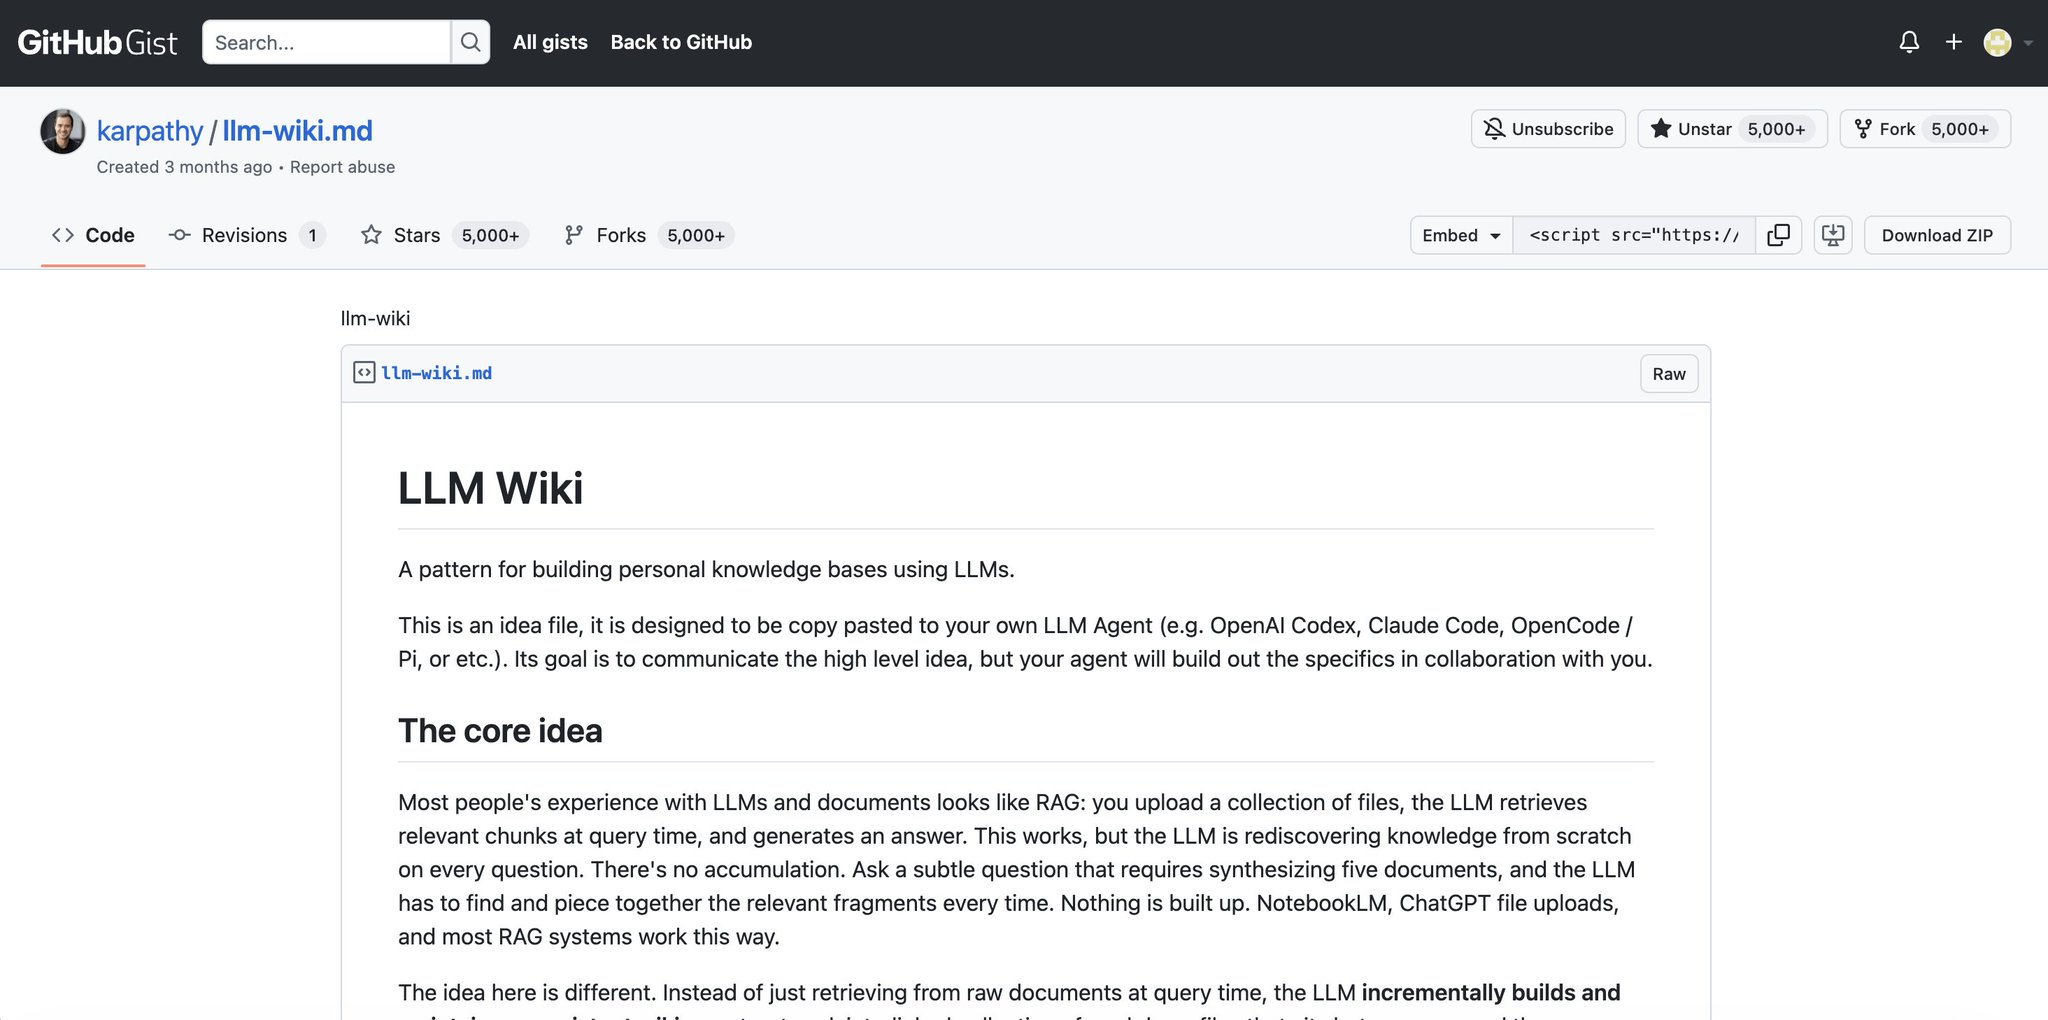Click the pattern for knowledge bases sentence
Screen dimensions: 2048x1020
(706, 570)
